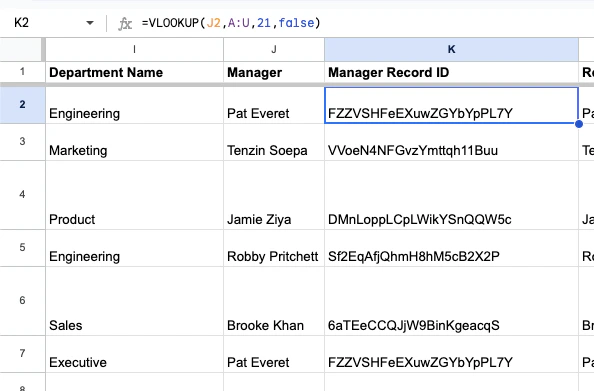Select row 6 header
594x391 pixels.
(x=22, y=301)
